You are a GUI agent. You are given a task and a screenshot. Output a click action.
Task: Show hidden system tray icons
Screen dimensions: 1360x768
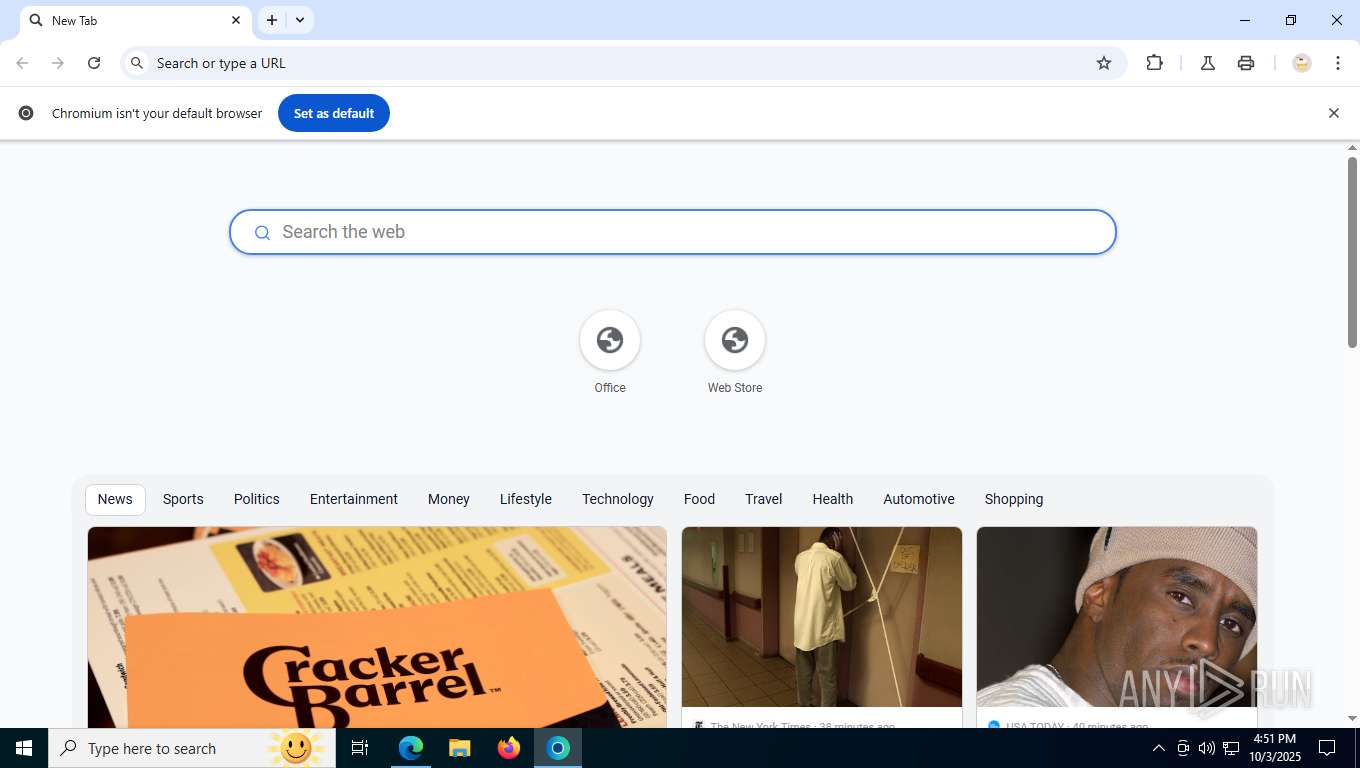tap(1159, 748)
